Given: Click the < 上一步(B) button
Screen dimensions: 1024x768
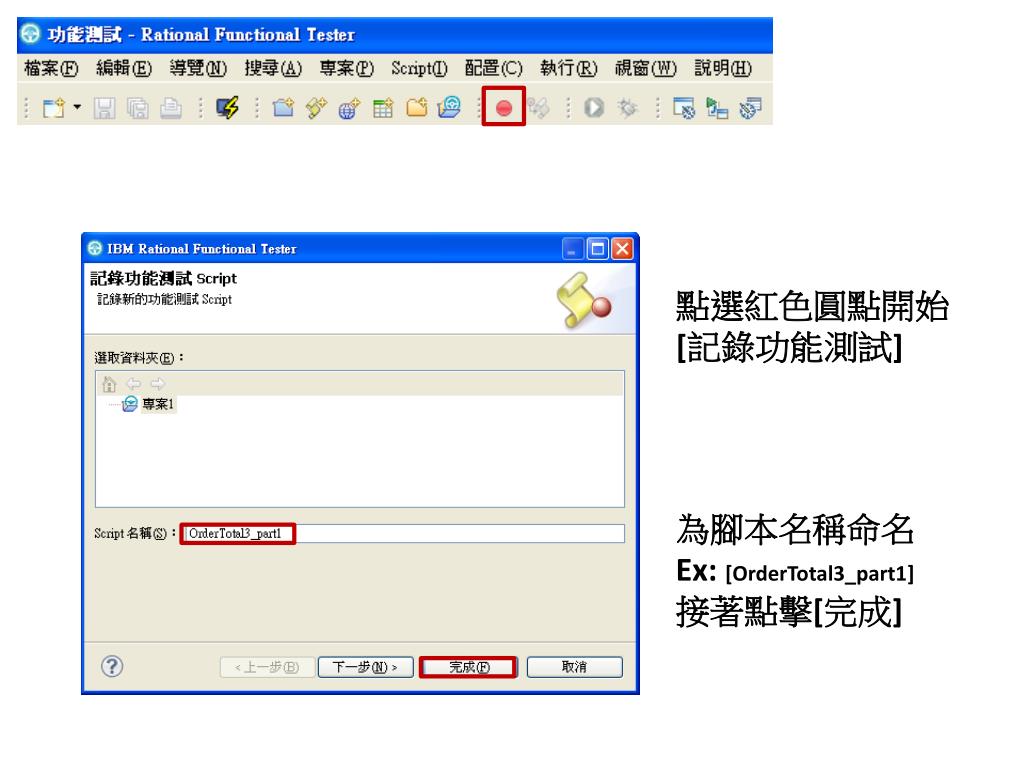Looking at the screenshot, I should point(267,667).
